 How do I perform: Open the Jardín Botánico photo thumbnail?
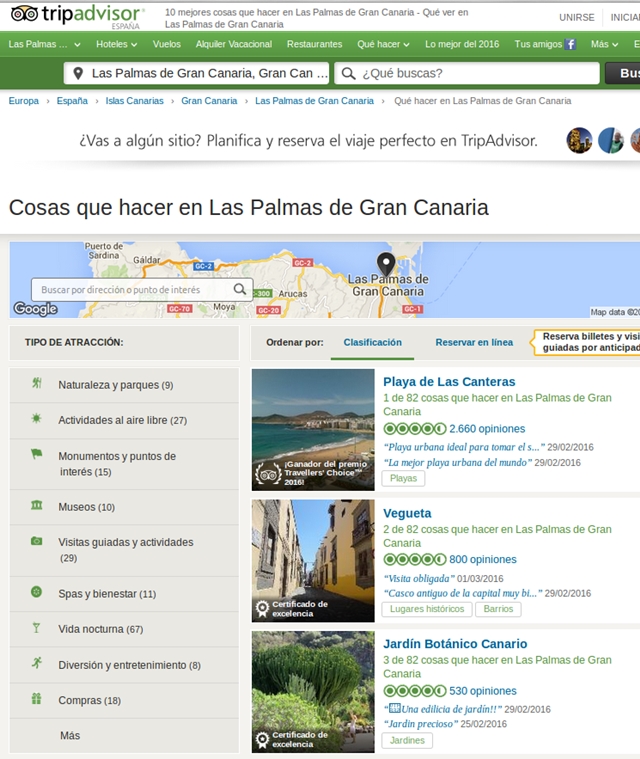[313, 692]
